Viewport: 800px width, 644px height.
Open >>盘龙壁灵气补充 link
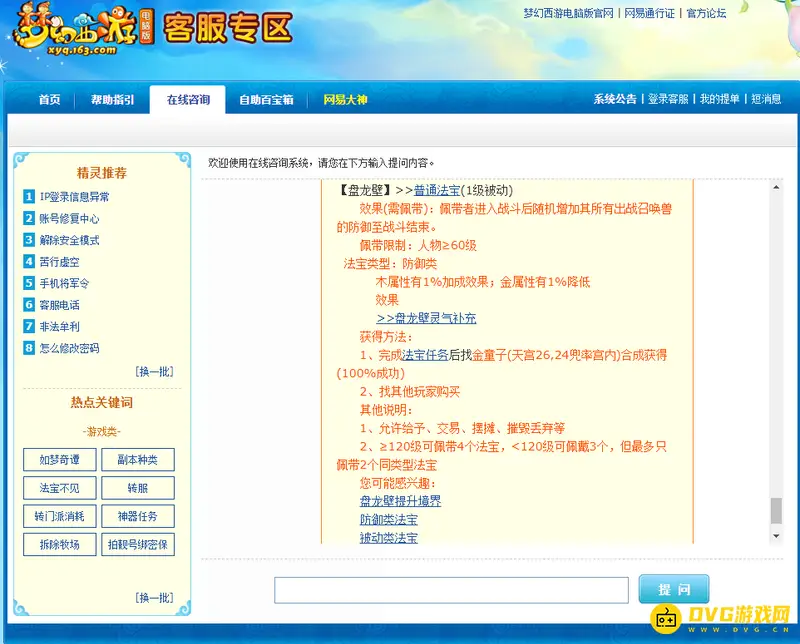[x=426, y=318]
